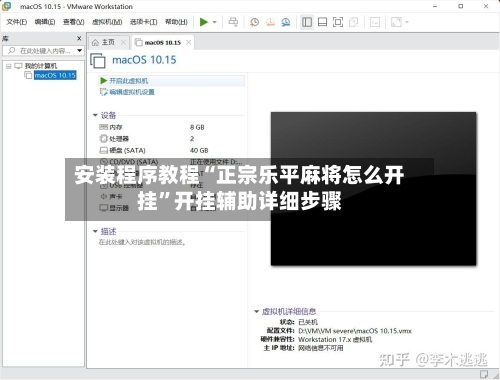
Task: Open the 编辑(E) menu
Action: 45,22
